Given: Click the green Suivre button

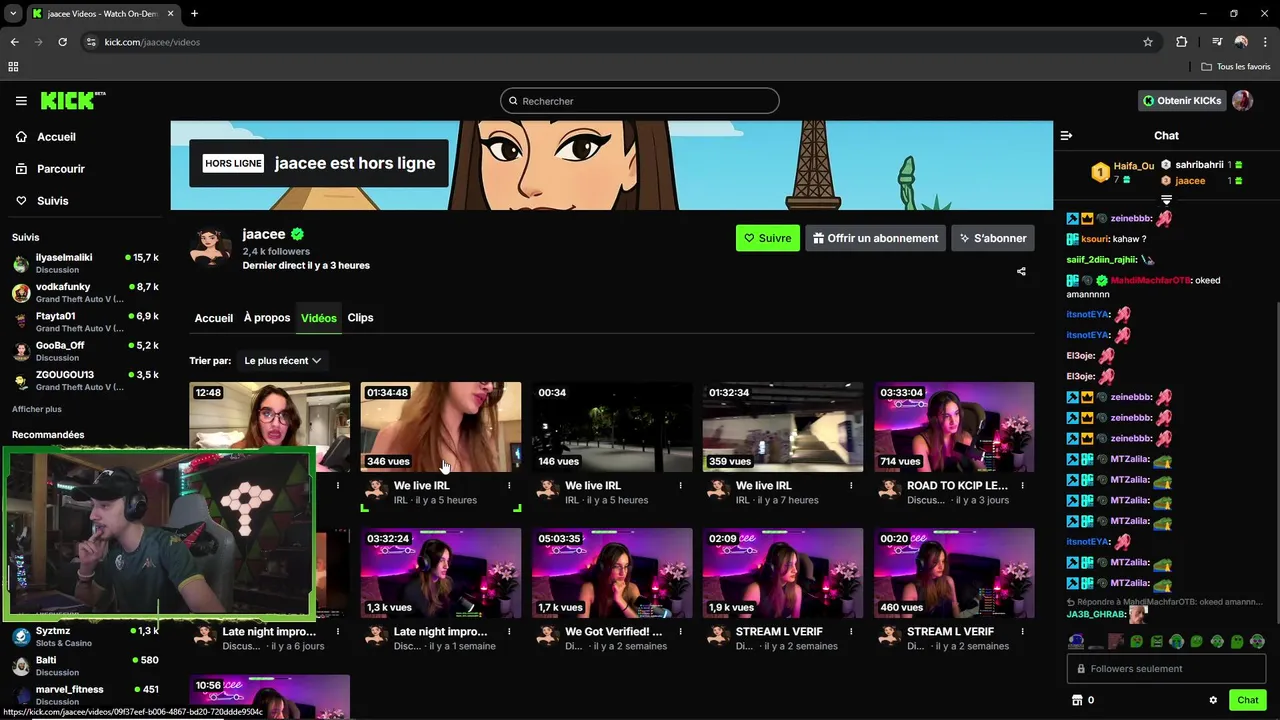Looking at the screenshot, I should point(768,238).
